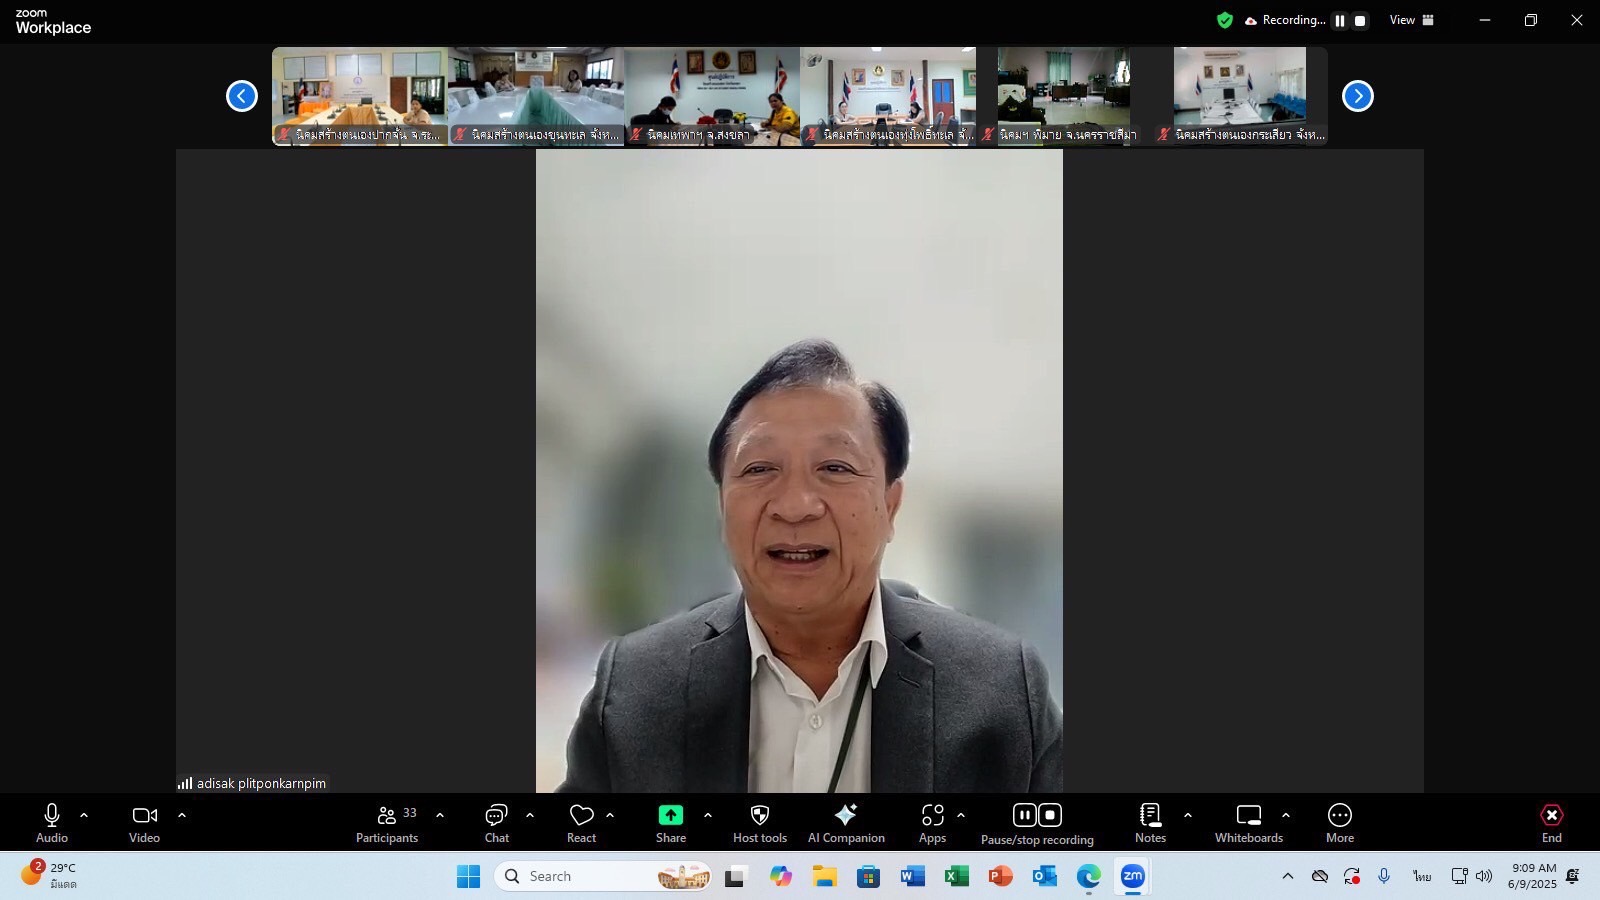Click the adisak plitponkarnpim name label
The image size is (1600, 900).
coord(261,783)
